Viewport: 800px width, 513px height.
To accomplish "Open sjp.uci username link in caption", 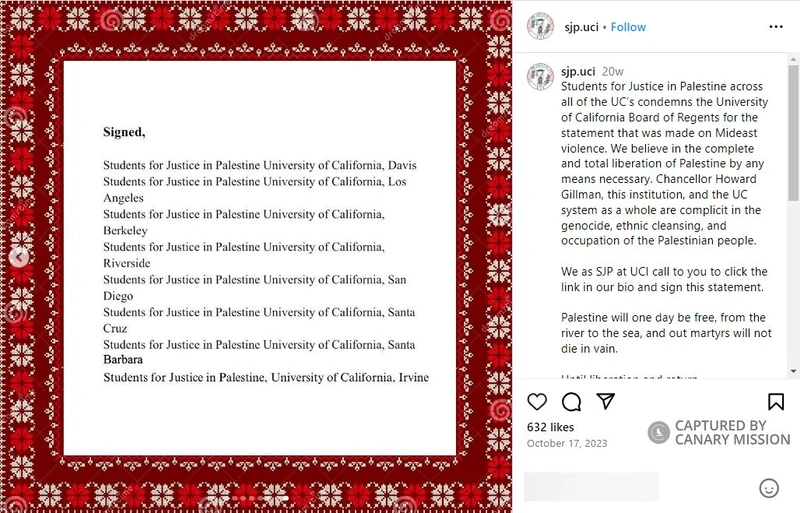I will [x=578, y=71].
